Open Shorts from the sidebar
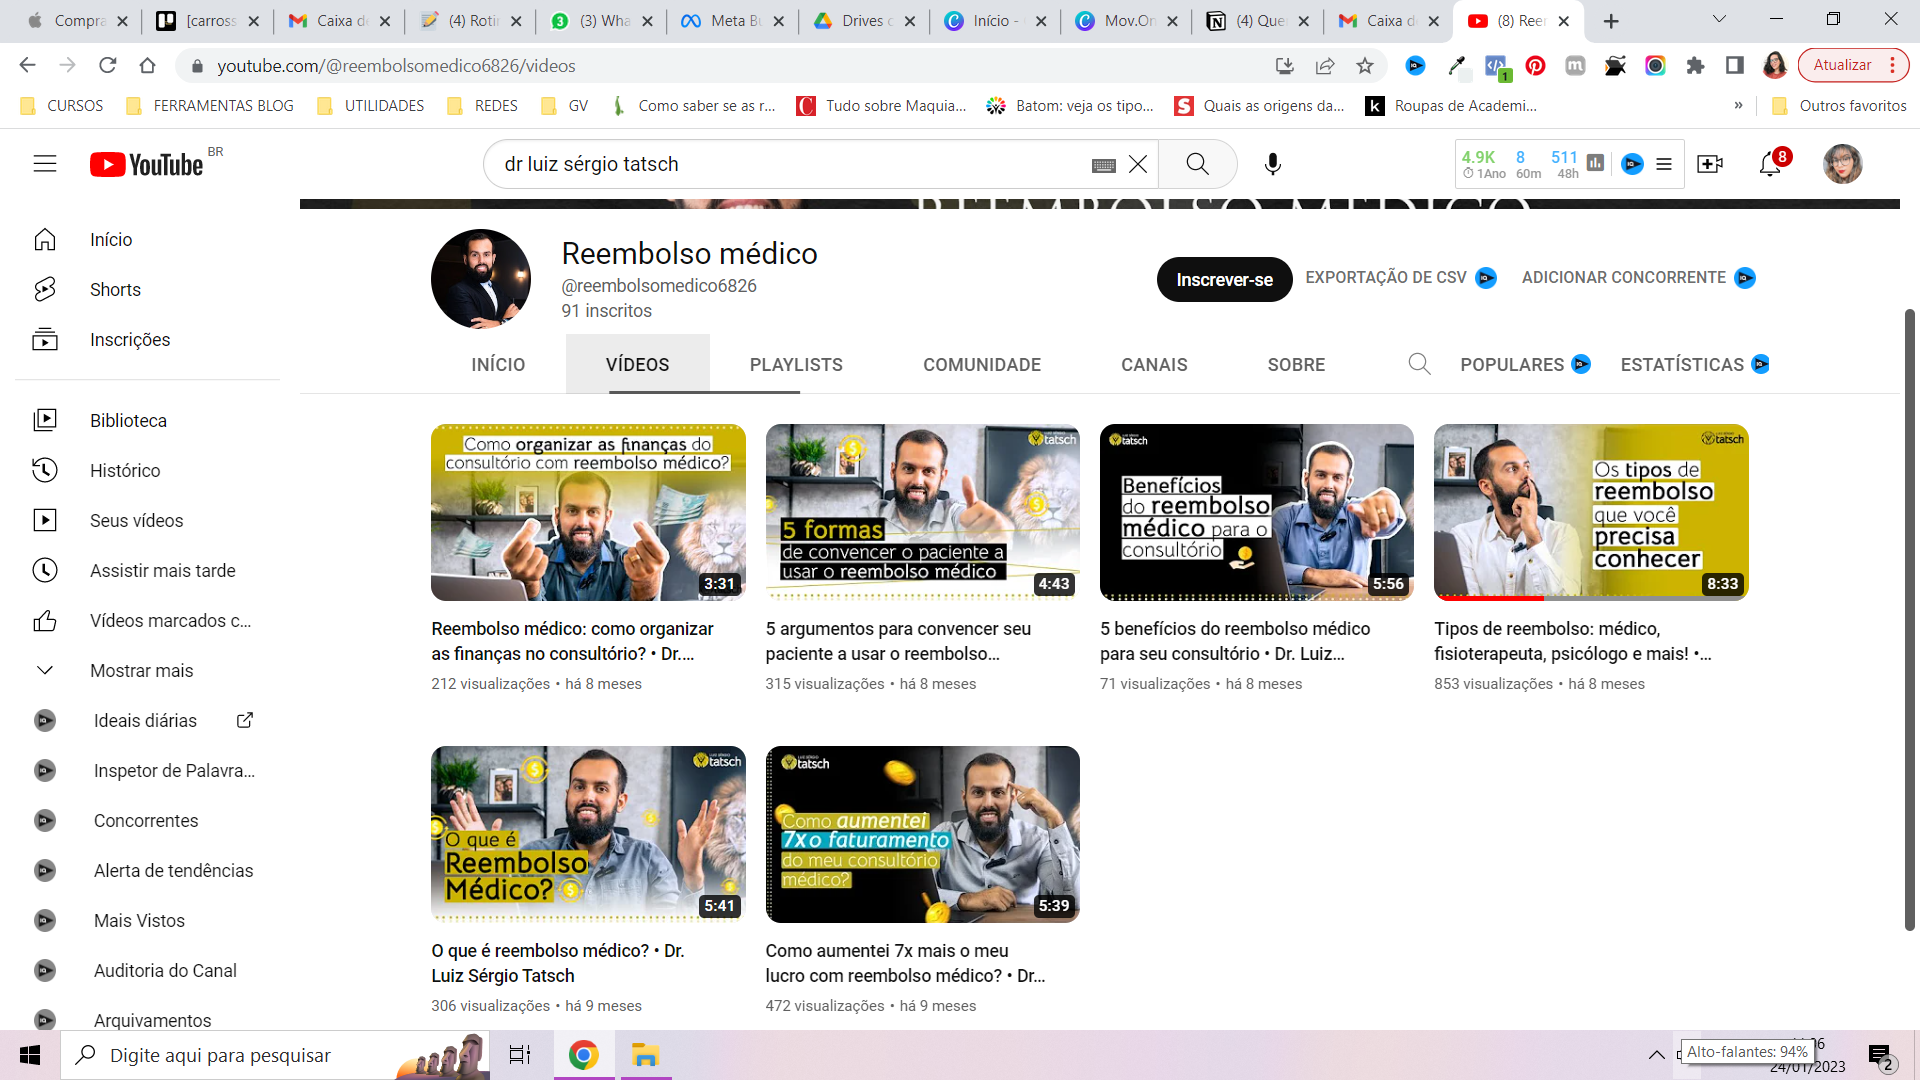Image resolution: width=1920 pixels, height=1080 pixels. (x=115, y=290)
